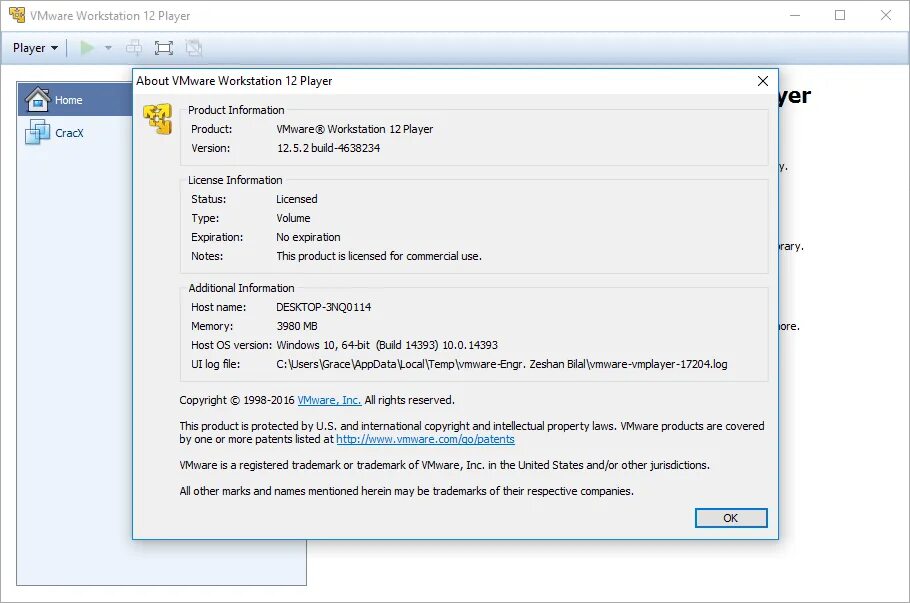910x603 pixels.
Task: Click the Home house icon
Action: [37, 99]
